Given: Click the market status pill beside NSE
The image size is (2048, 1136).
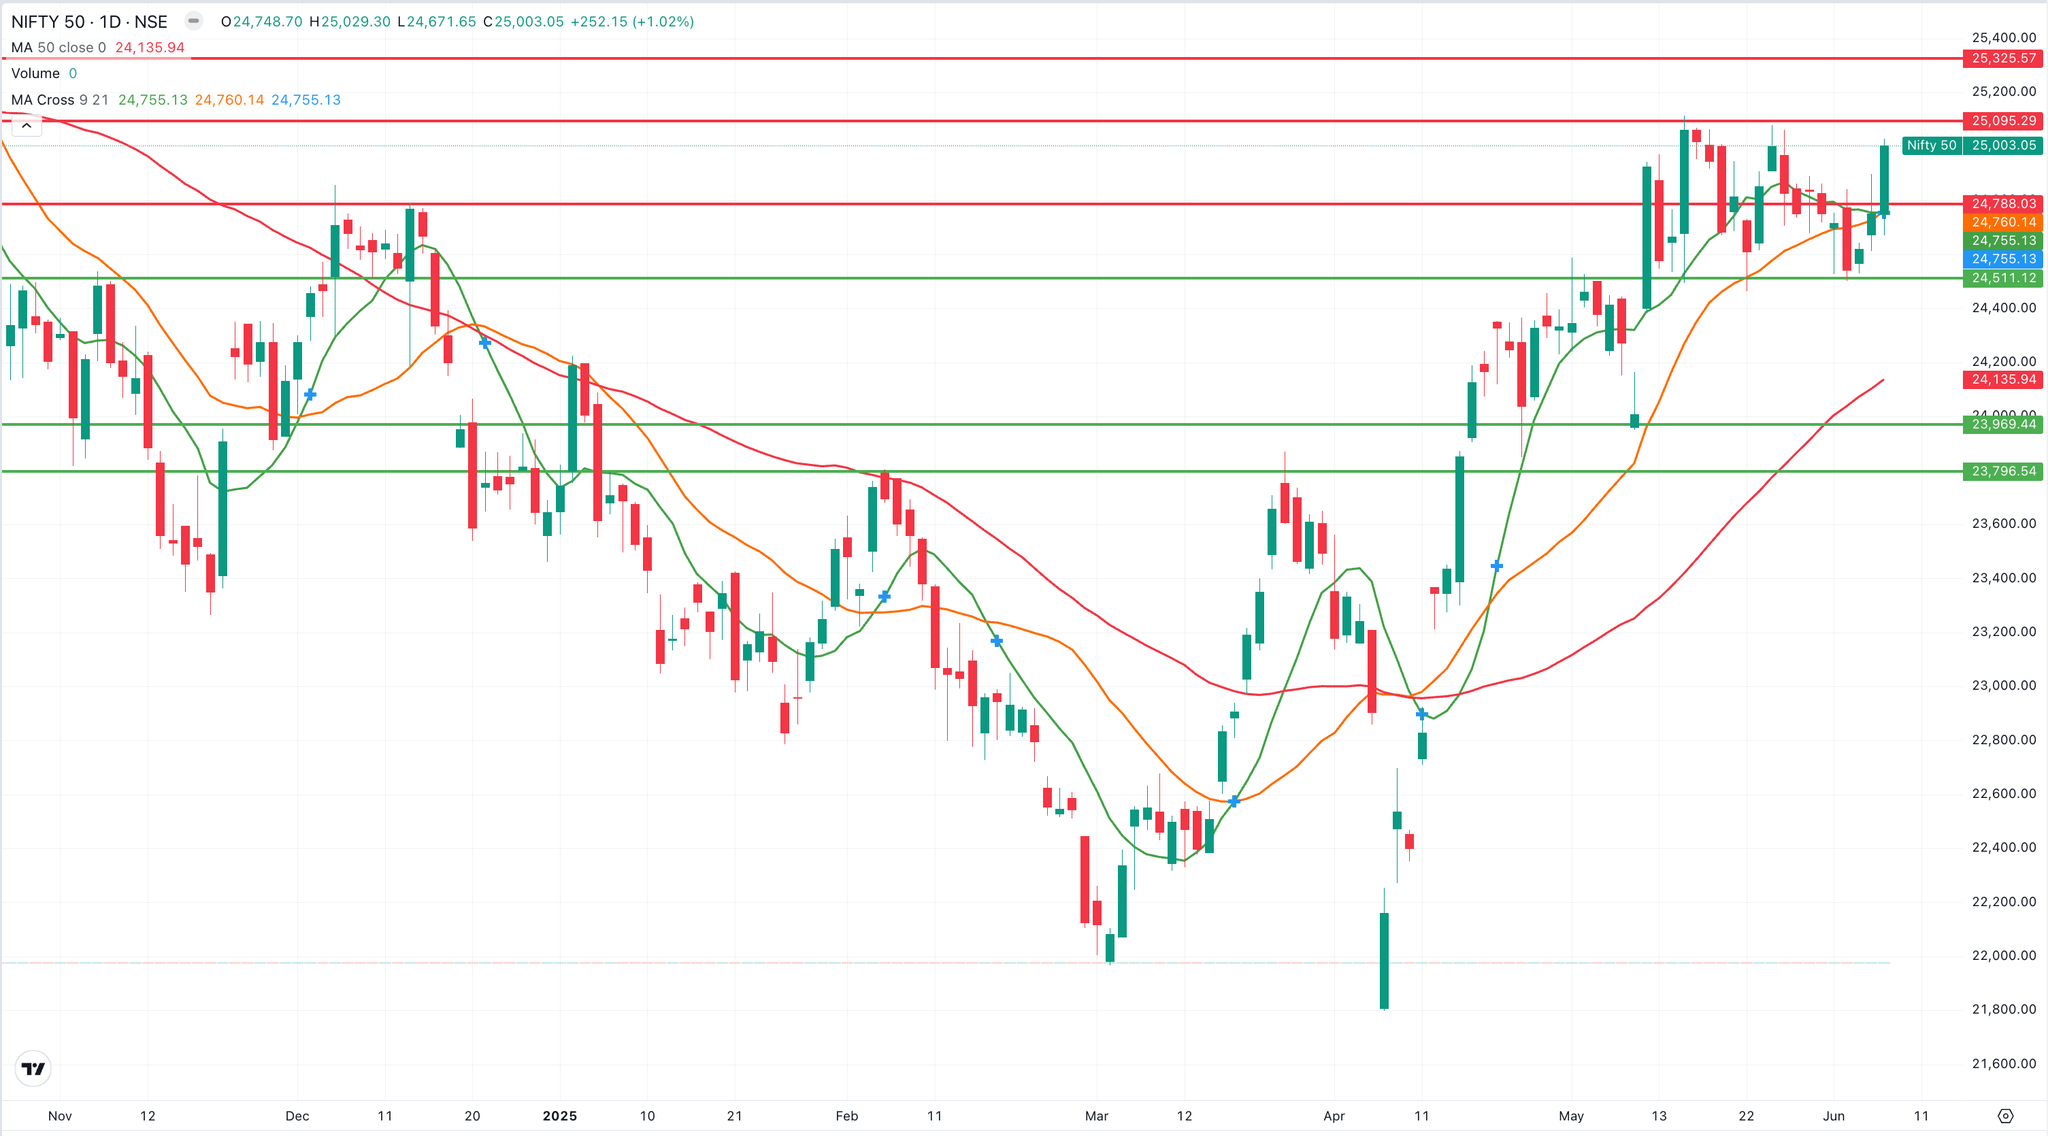Looking at the screenshot, I should (x=193, y=21).
